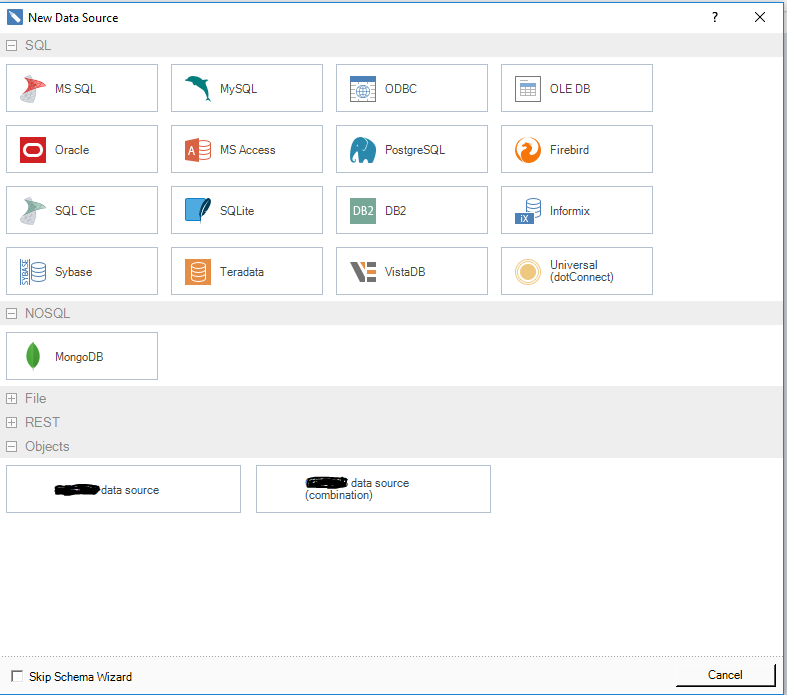The width and height of the screenshot is (787, 695).
Task: Choose the orange Teradata icon
Action: click(198, 271)
